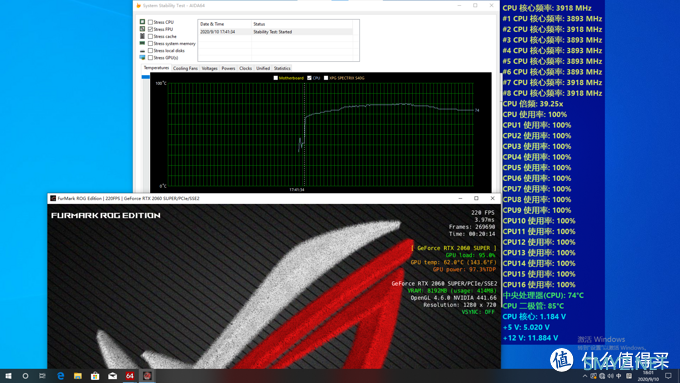The image size is (680, 383).
Task: Uncheck the Stress FPU option
Action: (150, 29)
